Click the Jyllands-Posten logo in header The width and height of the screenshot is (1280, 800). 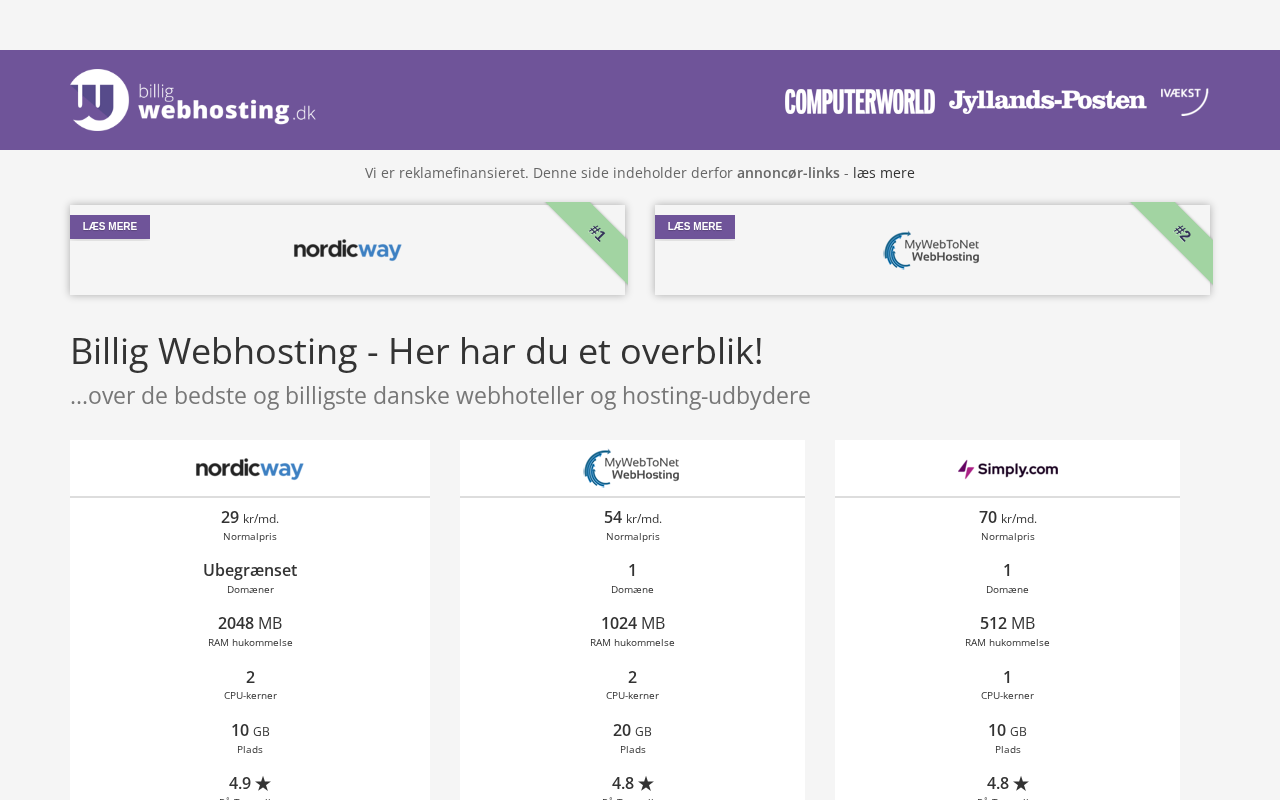1047,101
